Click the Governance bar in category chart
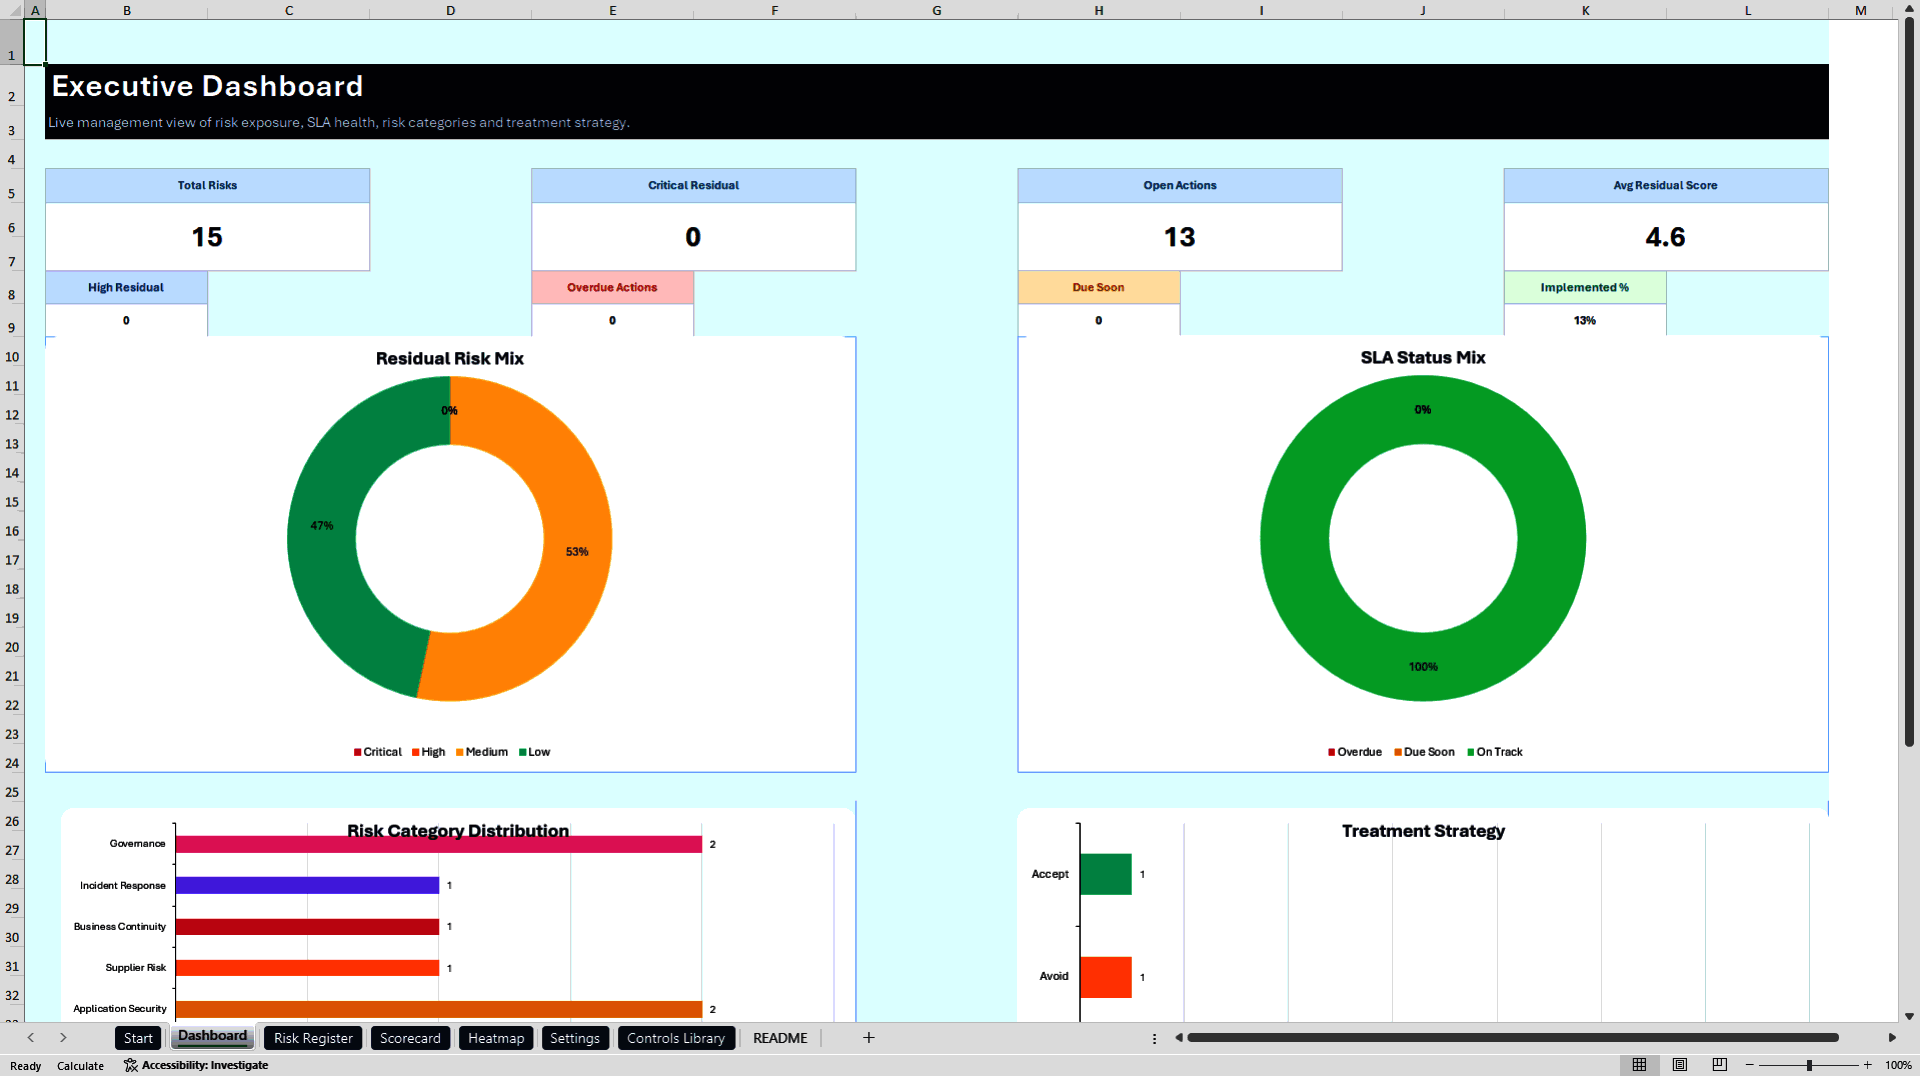The image size is (1920, 1076). click(438, 844)
